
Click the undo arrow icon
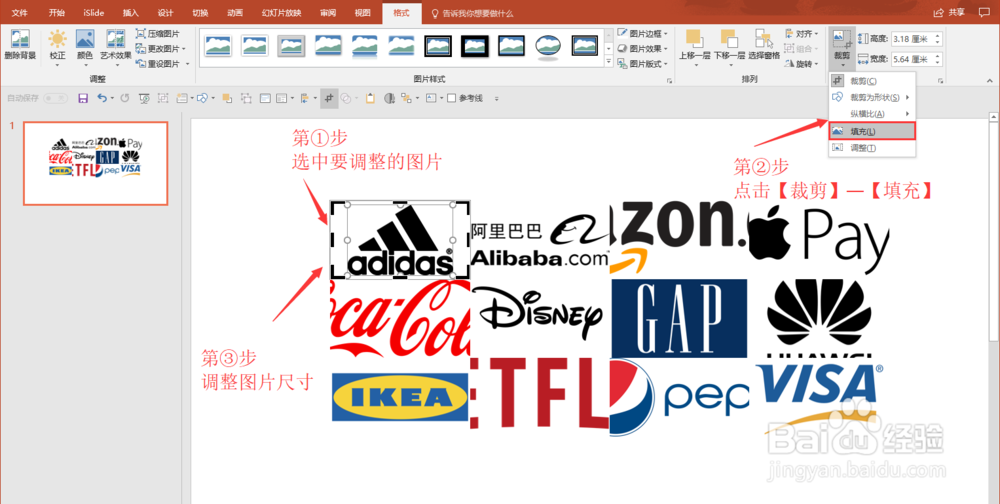coord(101,98)
